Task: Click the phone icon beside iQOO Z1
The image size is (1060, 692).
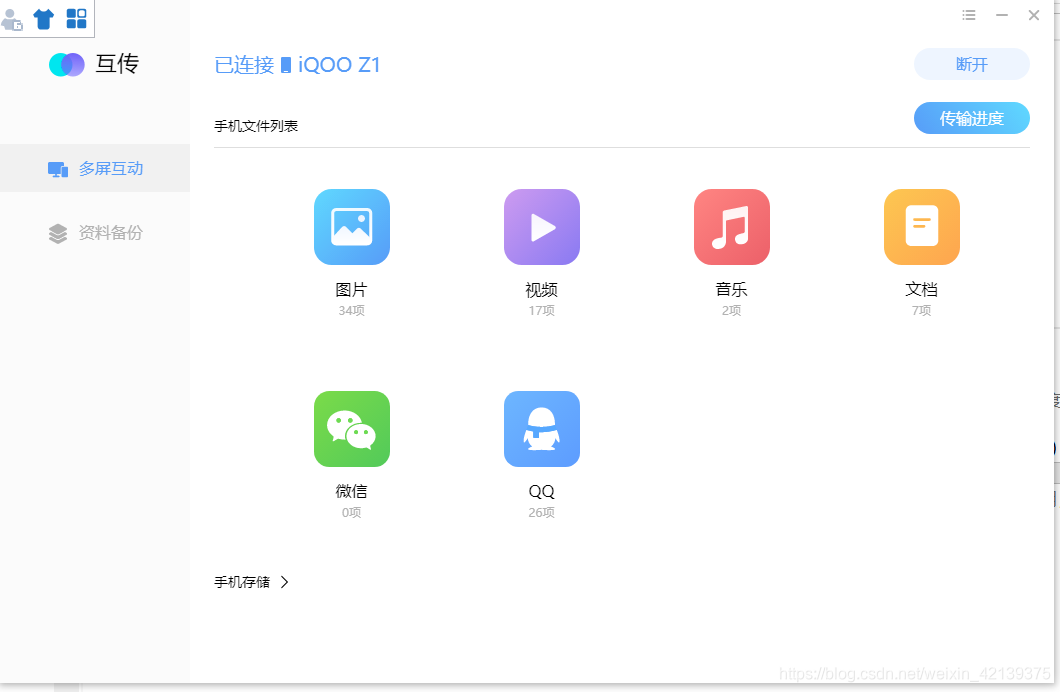Action: 286,65
